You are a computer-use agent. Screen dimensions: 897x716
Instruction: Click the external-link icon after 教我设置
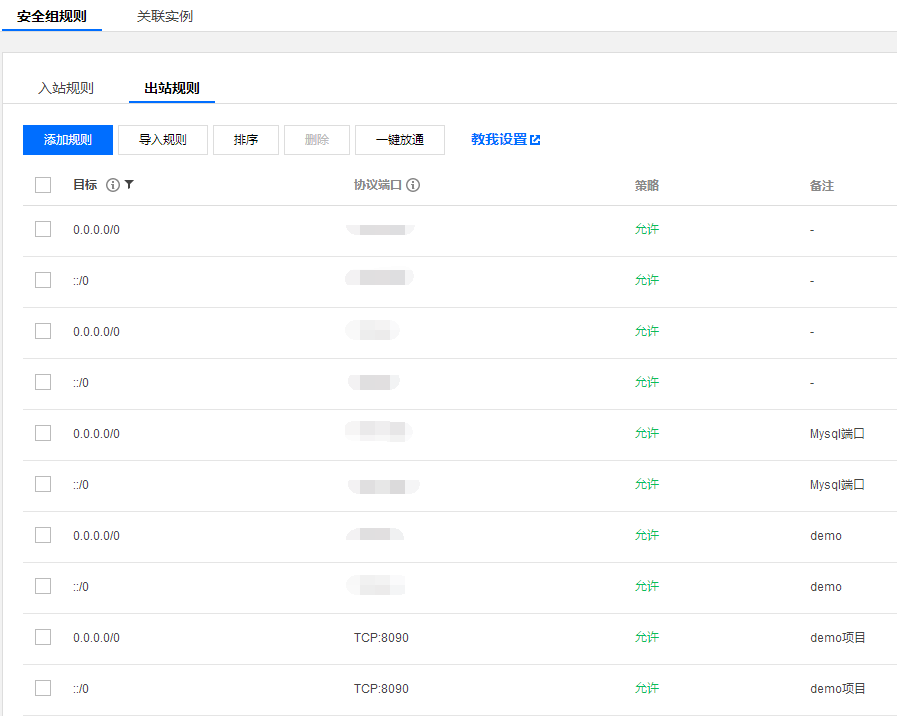[x=534, y=139]
